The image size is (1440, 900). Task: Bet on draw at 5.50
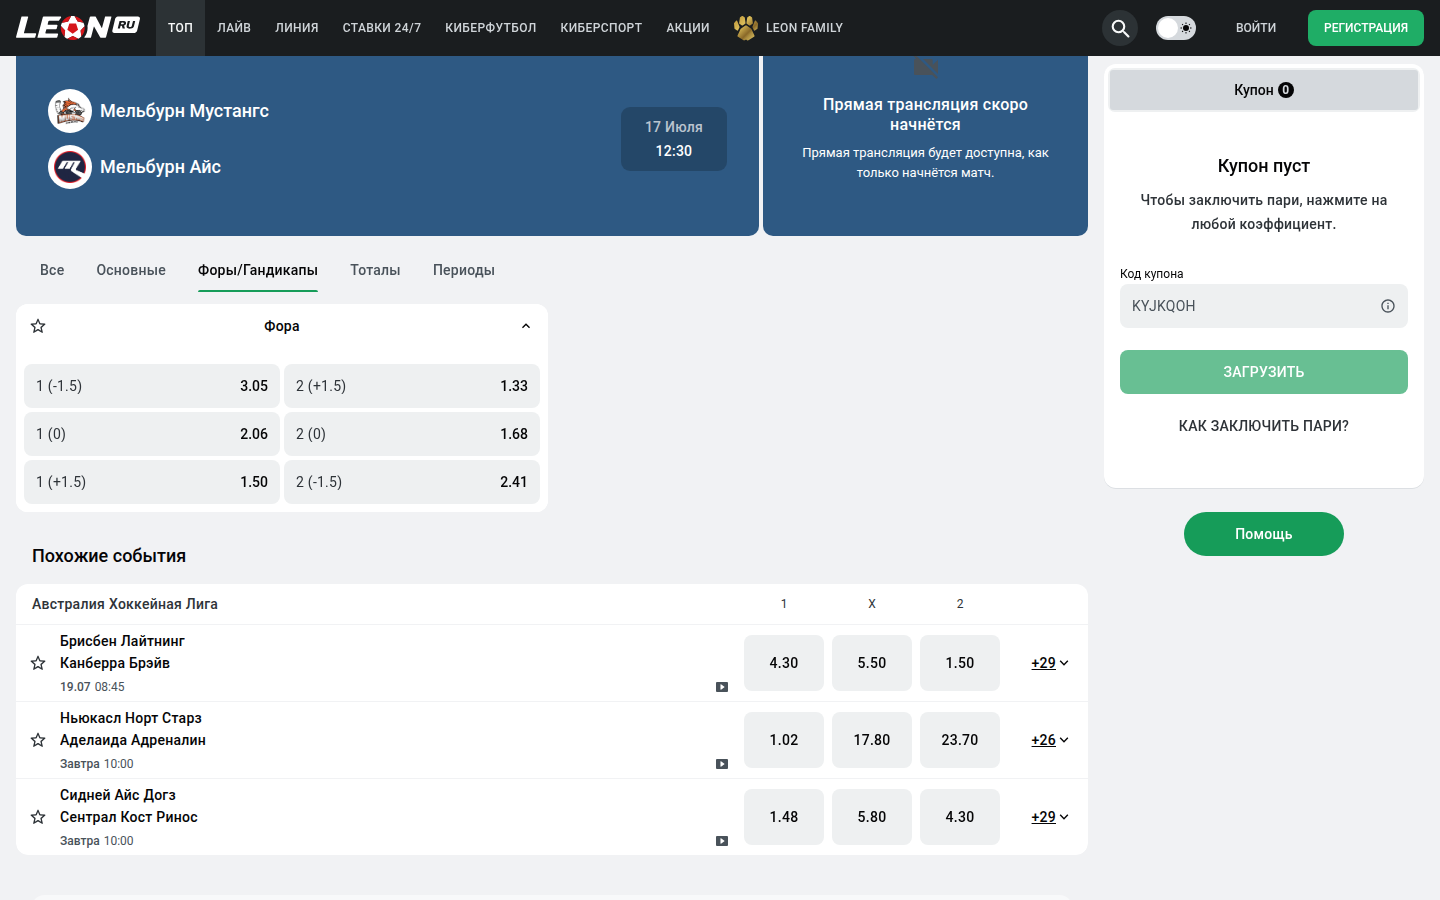(x=872, y=663)
